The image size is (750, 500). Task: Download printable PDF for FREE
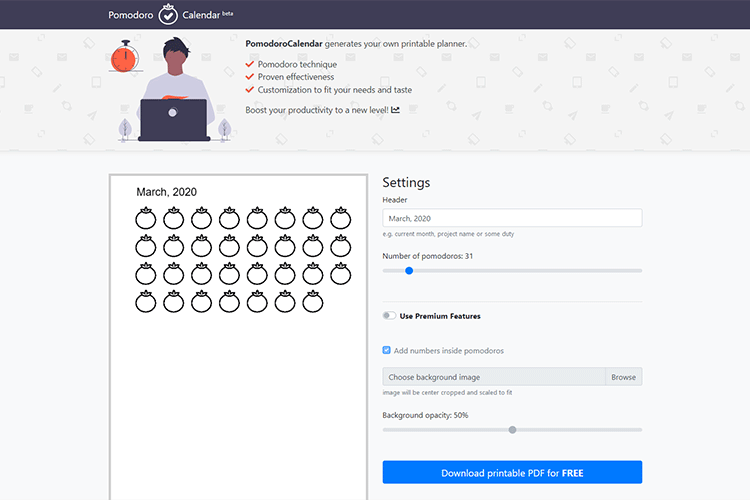(x=512, y=473)
